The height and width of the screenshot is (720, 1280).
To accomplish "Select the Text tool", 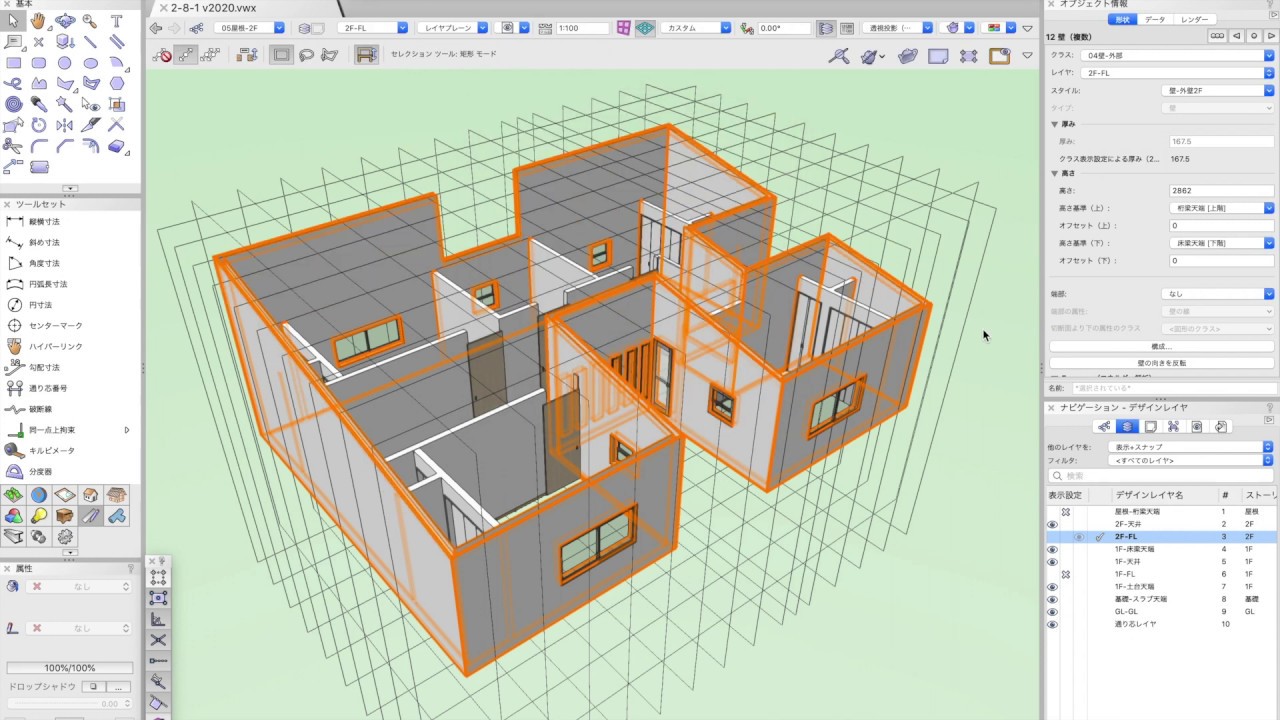I will click(117, 21).
